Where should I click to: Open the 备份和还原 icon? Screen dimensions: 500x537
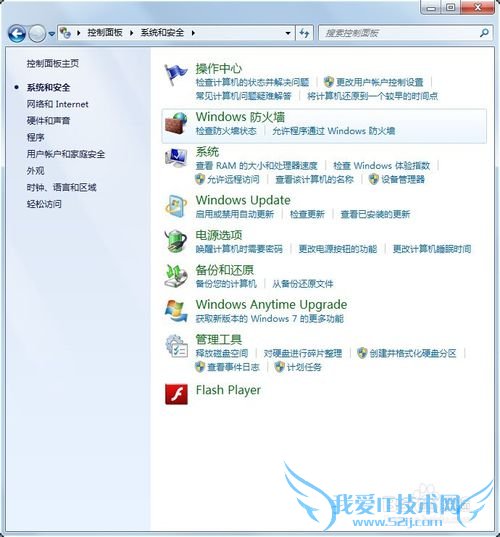coord(176,276)
